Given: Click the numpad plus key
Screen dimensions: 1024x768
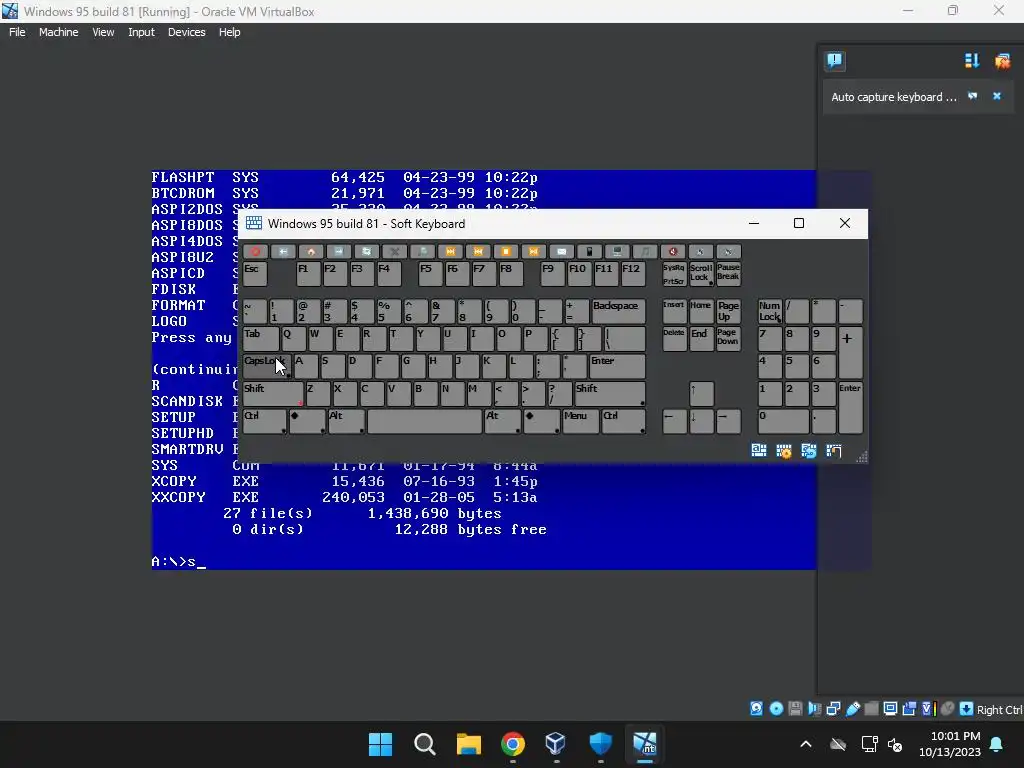Looking at the screenshot, I should coord(850,353).
